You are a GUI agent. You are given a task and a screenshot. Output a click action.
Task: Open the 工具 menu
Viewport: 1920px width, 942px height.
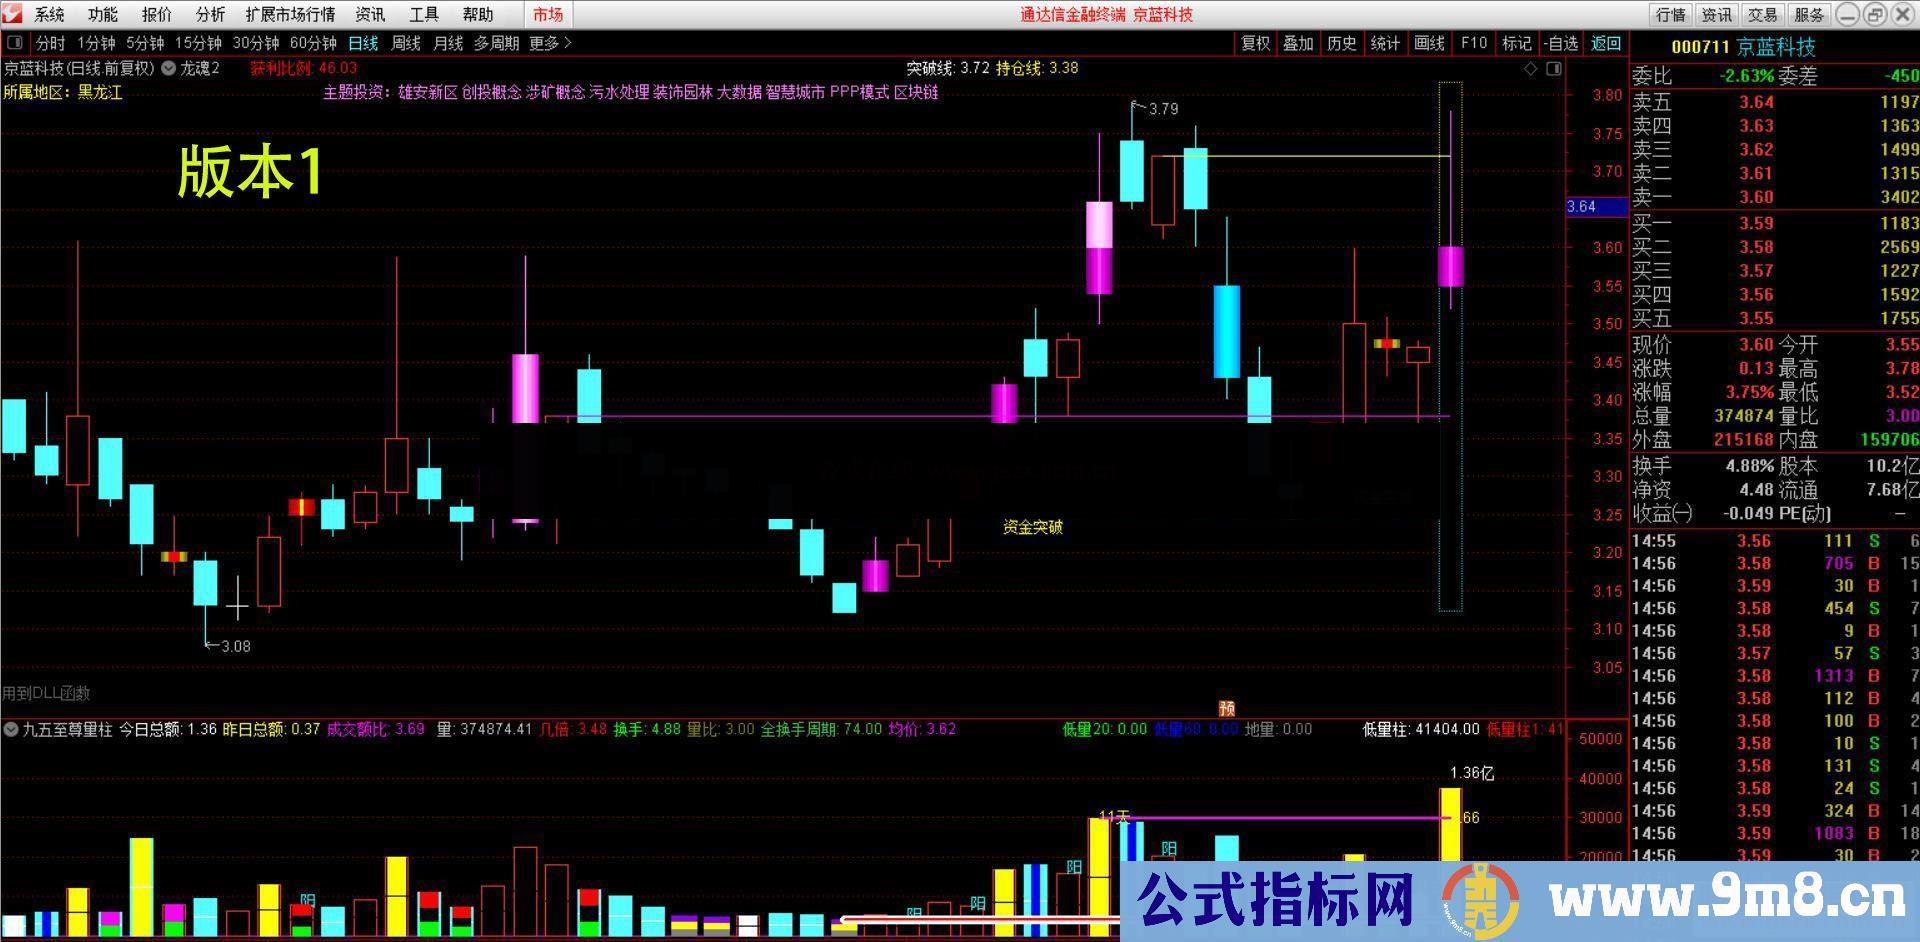point(424,14)
